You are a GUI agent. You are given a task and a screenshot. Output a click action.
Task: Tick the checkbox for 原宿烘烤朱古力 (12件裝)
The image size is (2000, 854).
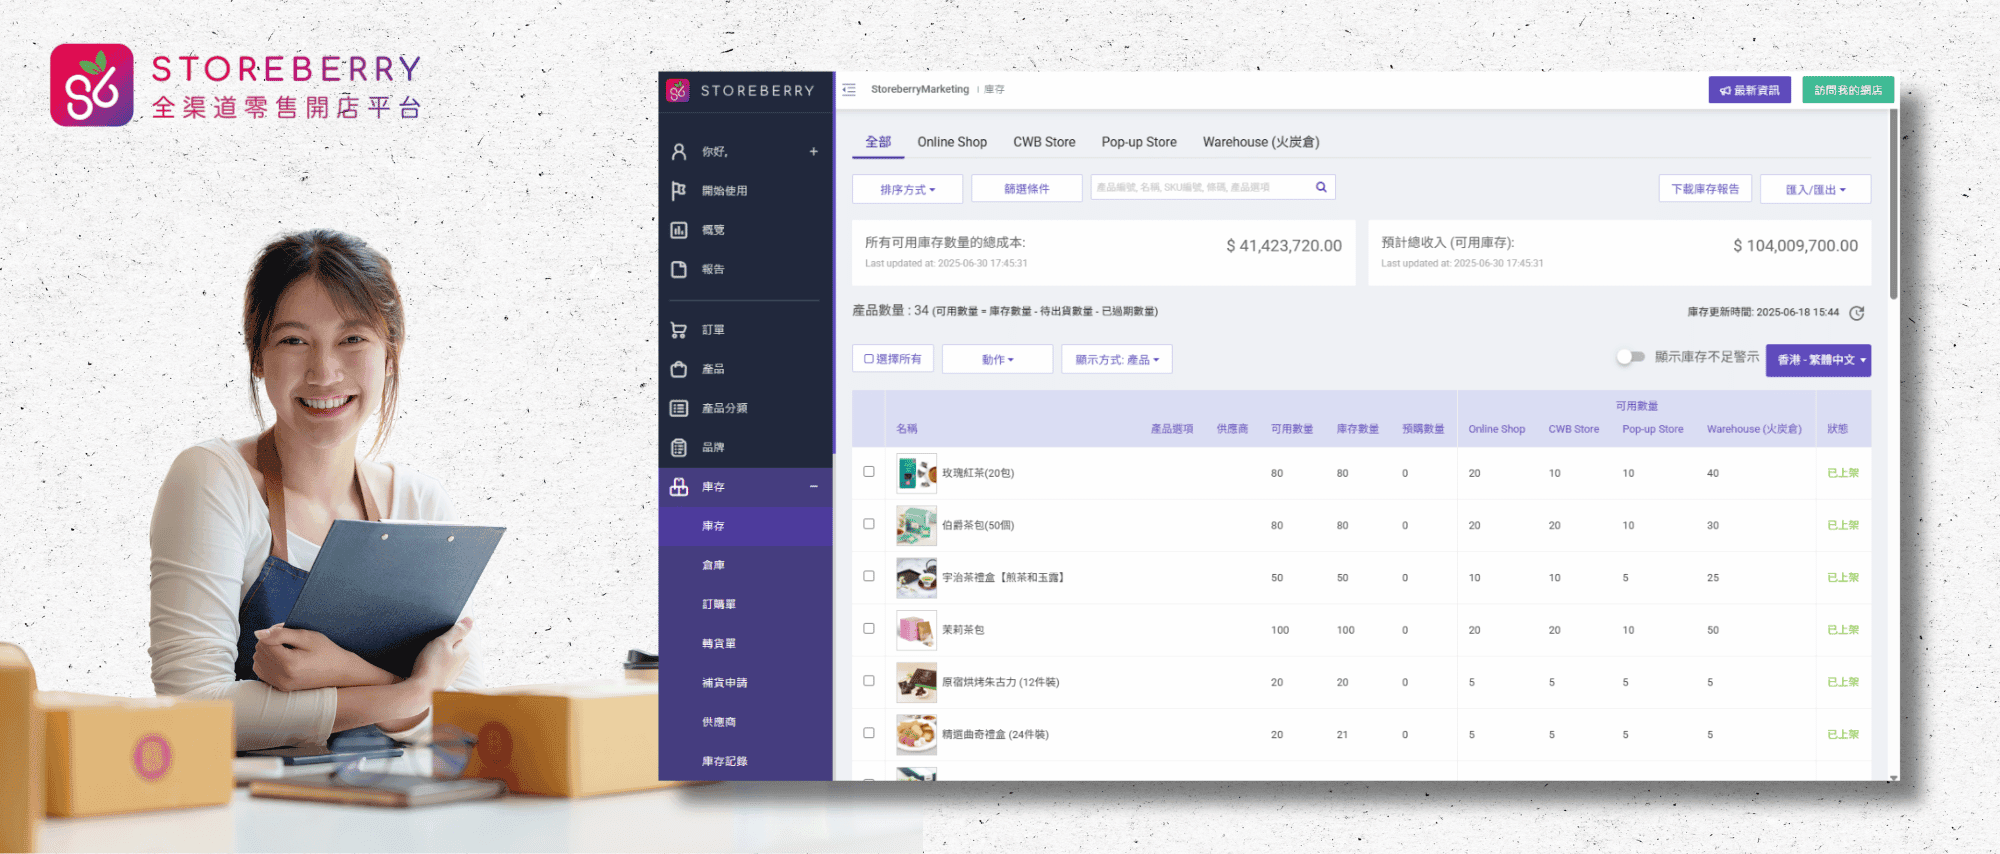[869, 681]
